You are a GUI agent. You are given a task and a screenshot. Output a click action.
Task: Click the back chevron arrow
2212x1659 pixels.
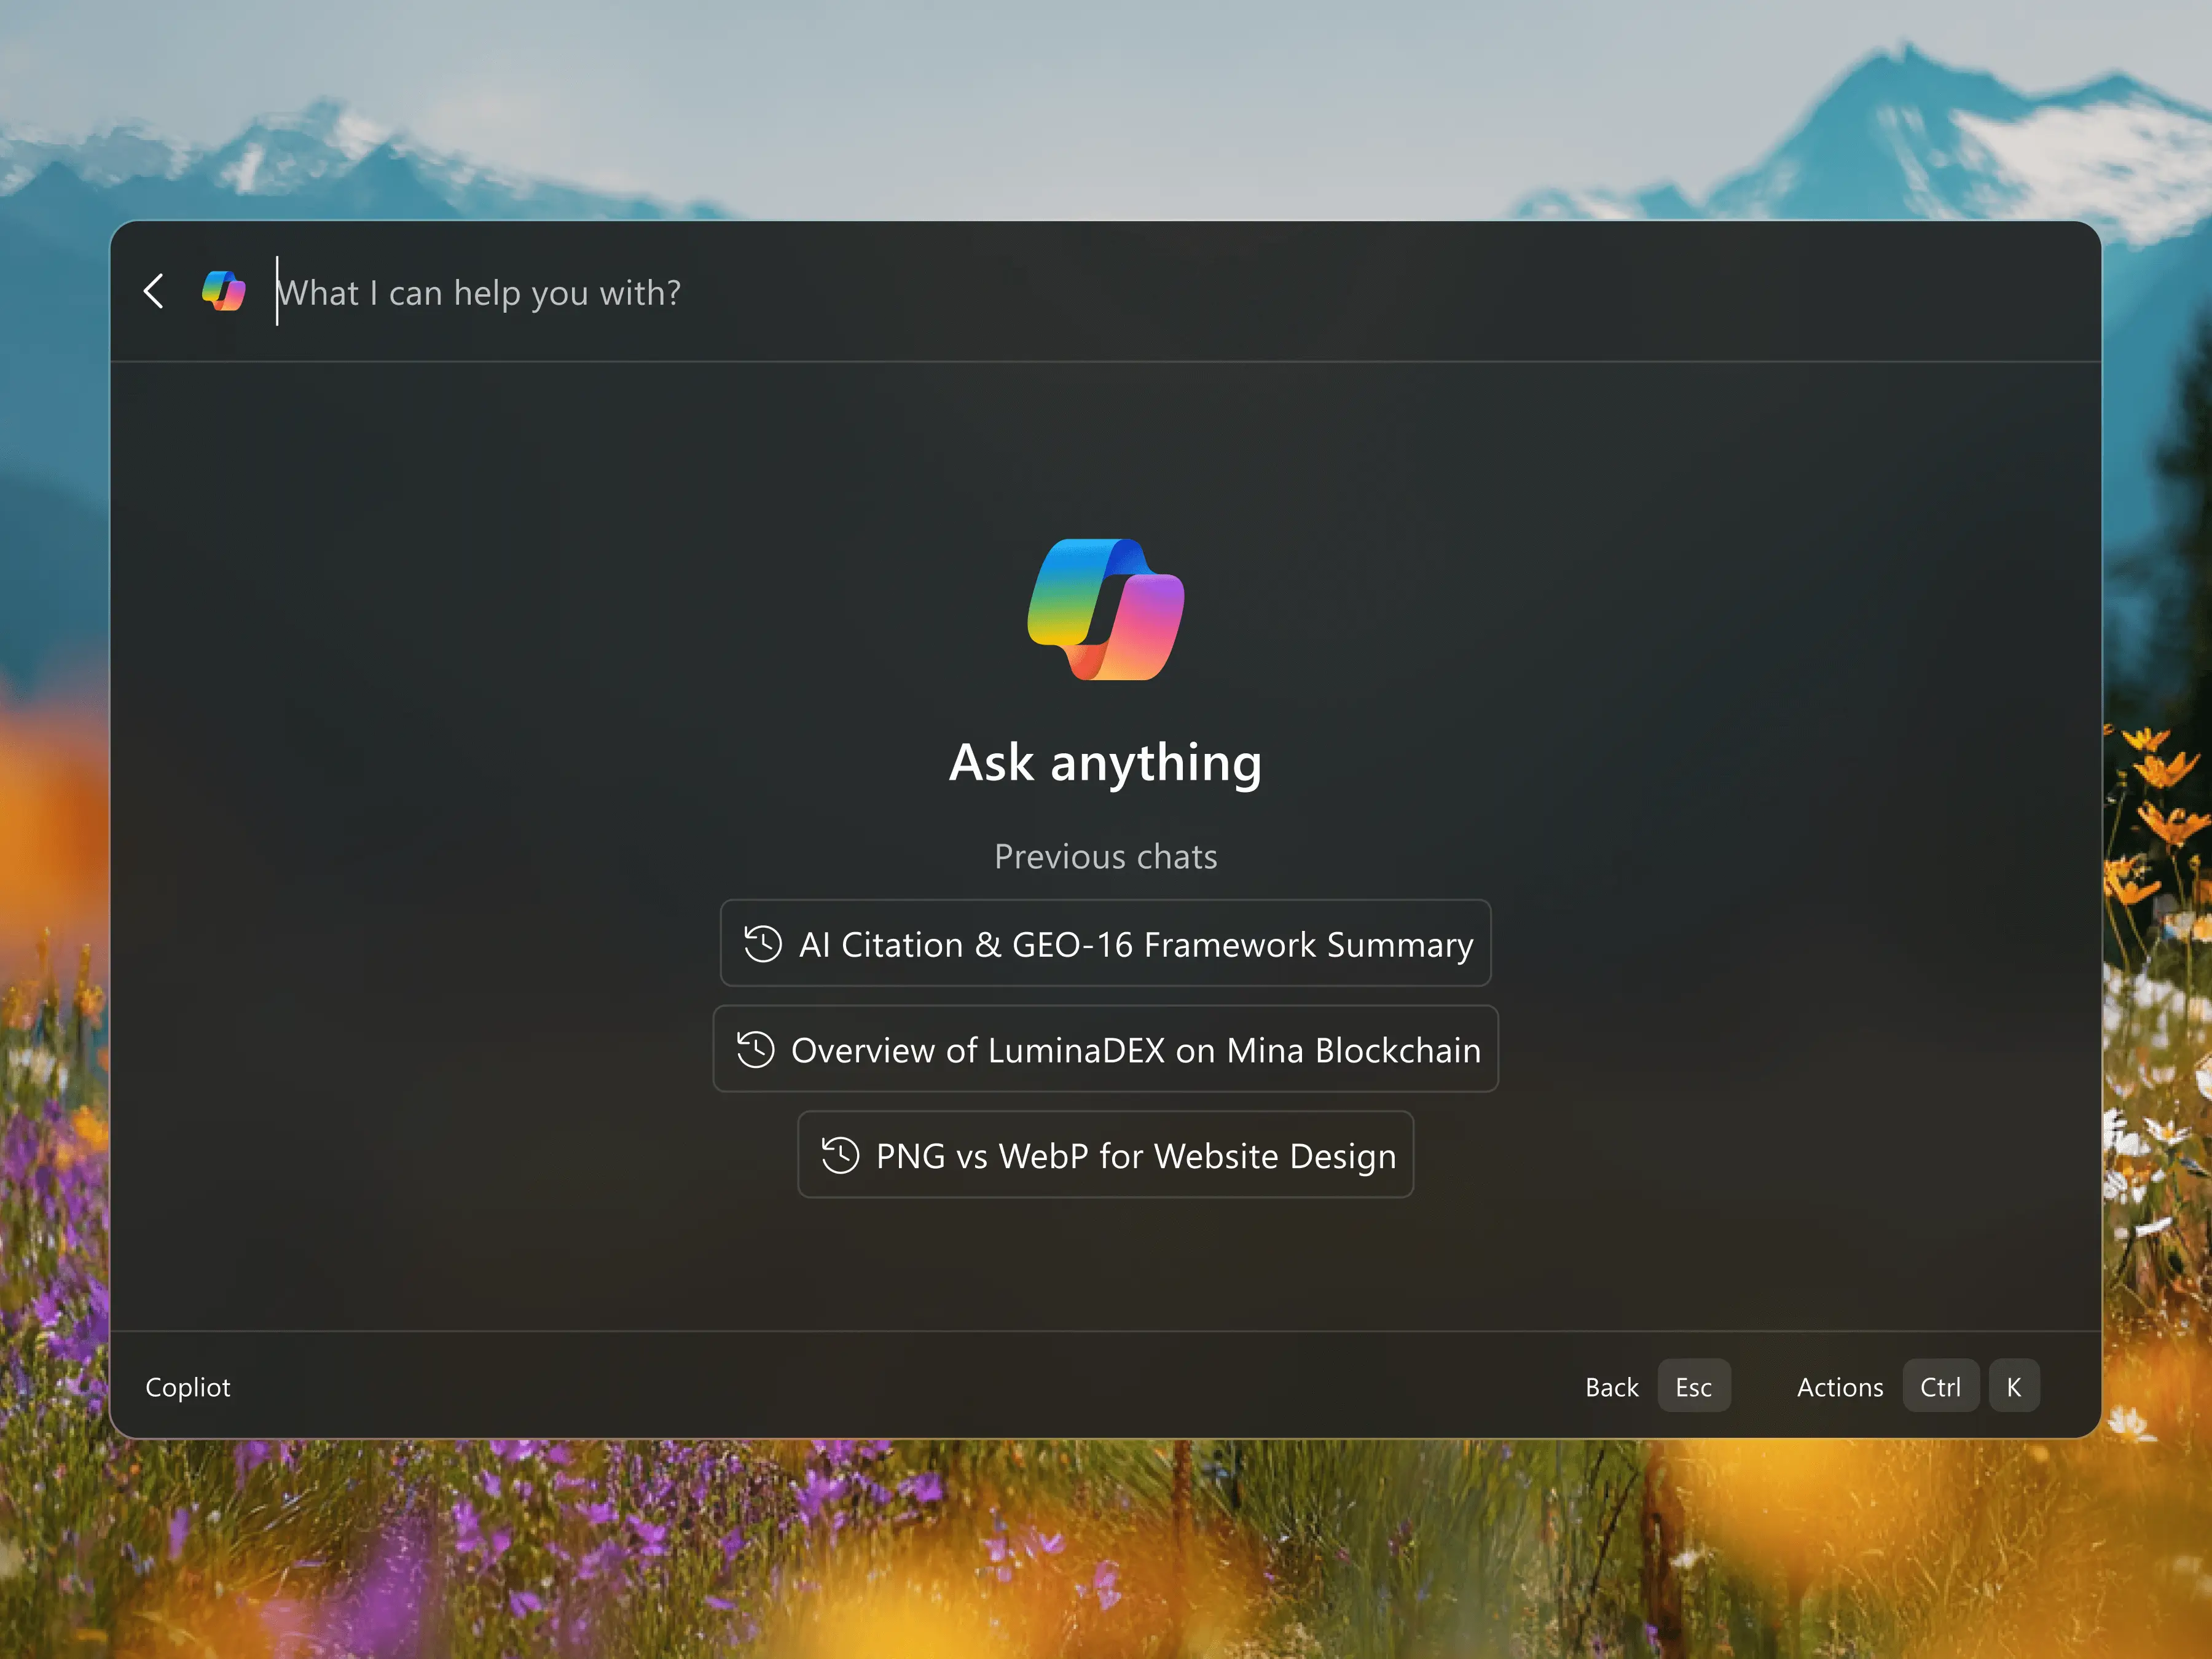tap(154, 291)
